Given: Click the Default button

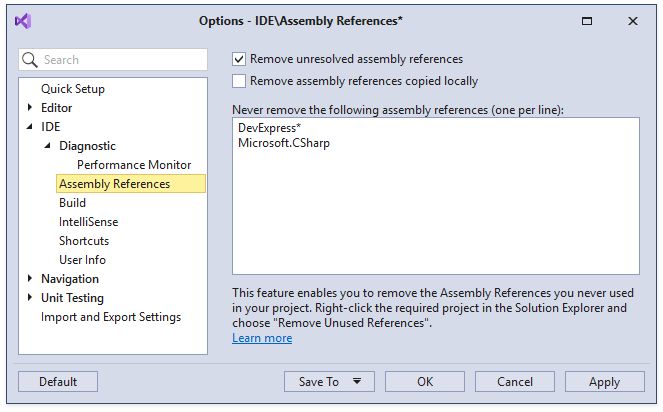Looking at the screenshot, I should click(58, 381).
